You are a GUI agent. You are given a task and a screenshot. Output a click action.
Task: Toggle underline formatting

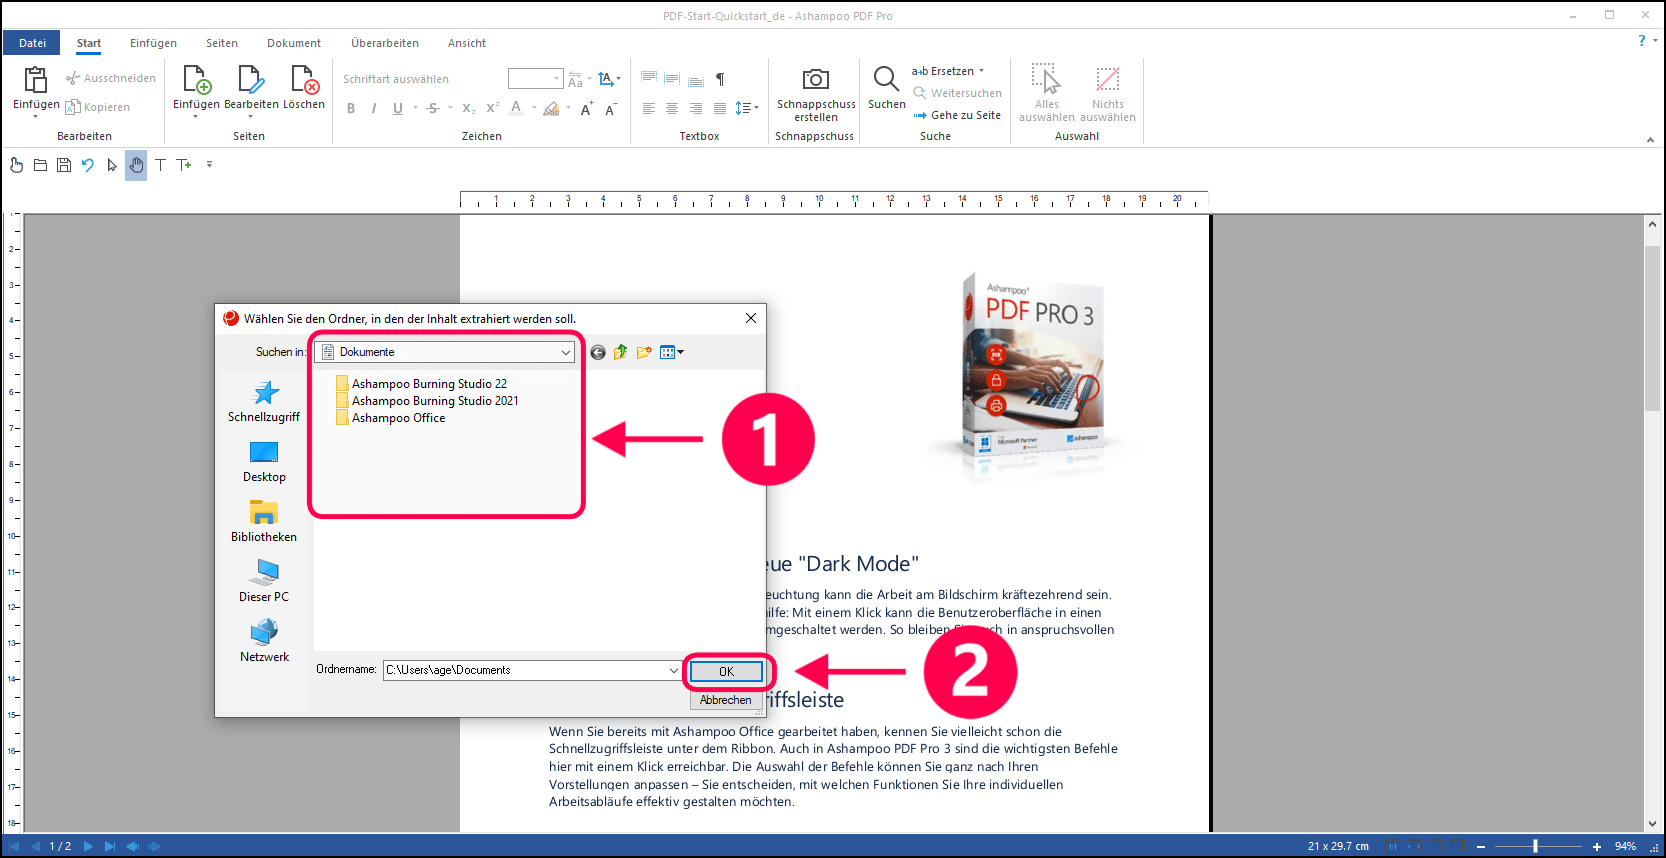[x=398, y=108]
